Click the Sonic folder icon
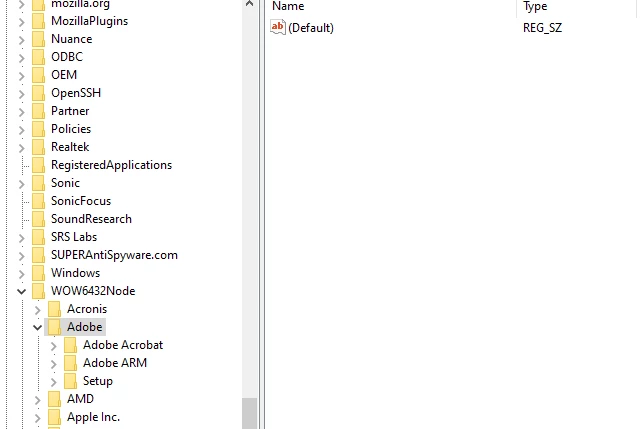 pyautogui.click(x=38, y=183)
